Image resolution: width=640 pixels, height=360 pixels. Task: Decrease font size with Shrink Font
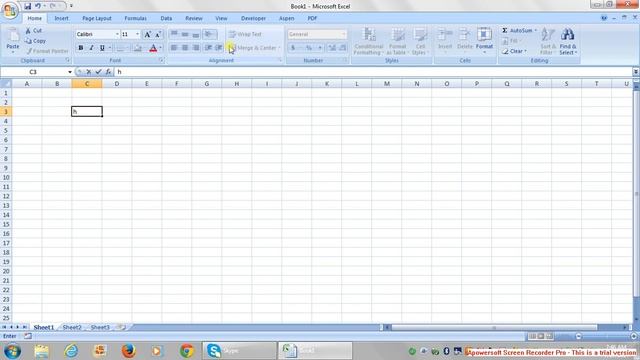pyautogui.click(x=158, y=34)
